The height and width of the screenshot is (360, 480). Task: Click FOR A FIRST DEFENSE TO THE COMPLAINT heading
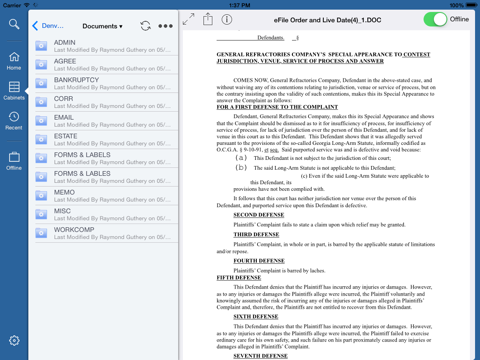click(277, 107)
